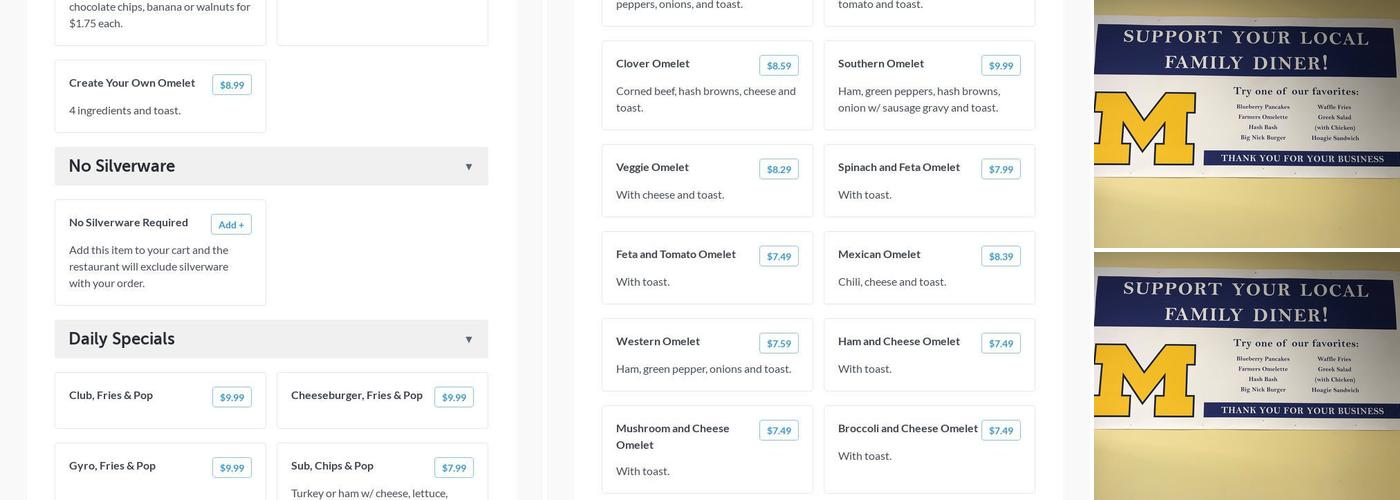Screen dimensions: 1400x500
Task: Add Western Omelet for $7.59
Action: click(778, 344)
